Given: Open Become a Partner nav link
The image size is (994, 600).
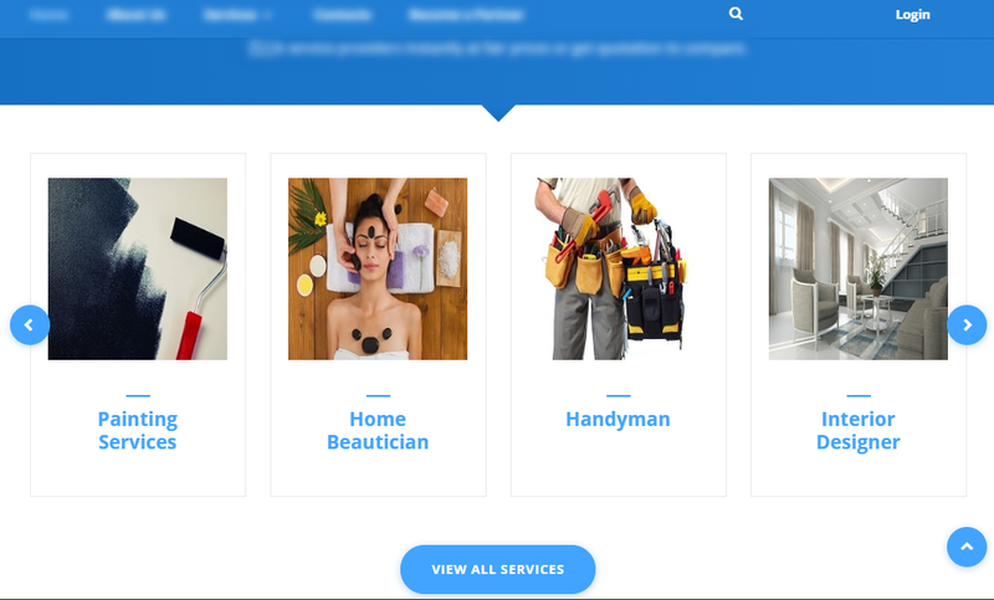Looking at the screenshot, I should tap(466, 15).
